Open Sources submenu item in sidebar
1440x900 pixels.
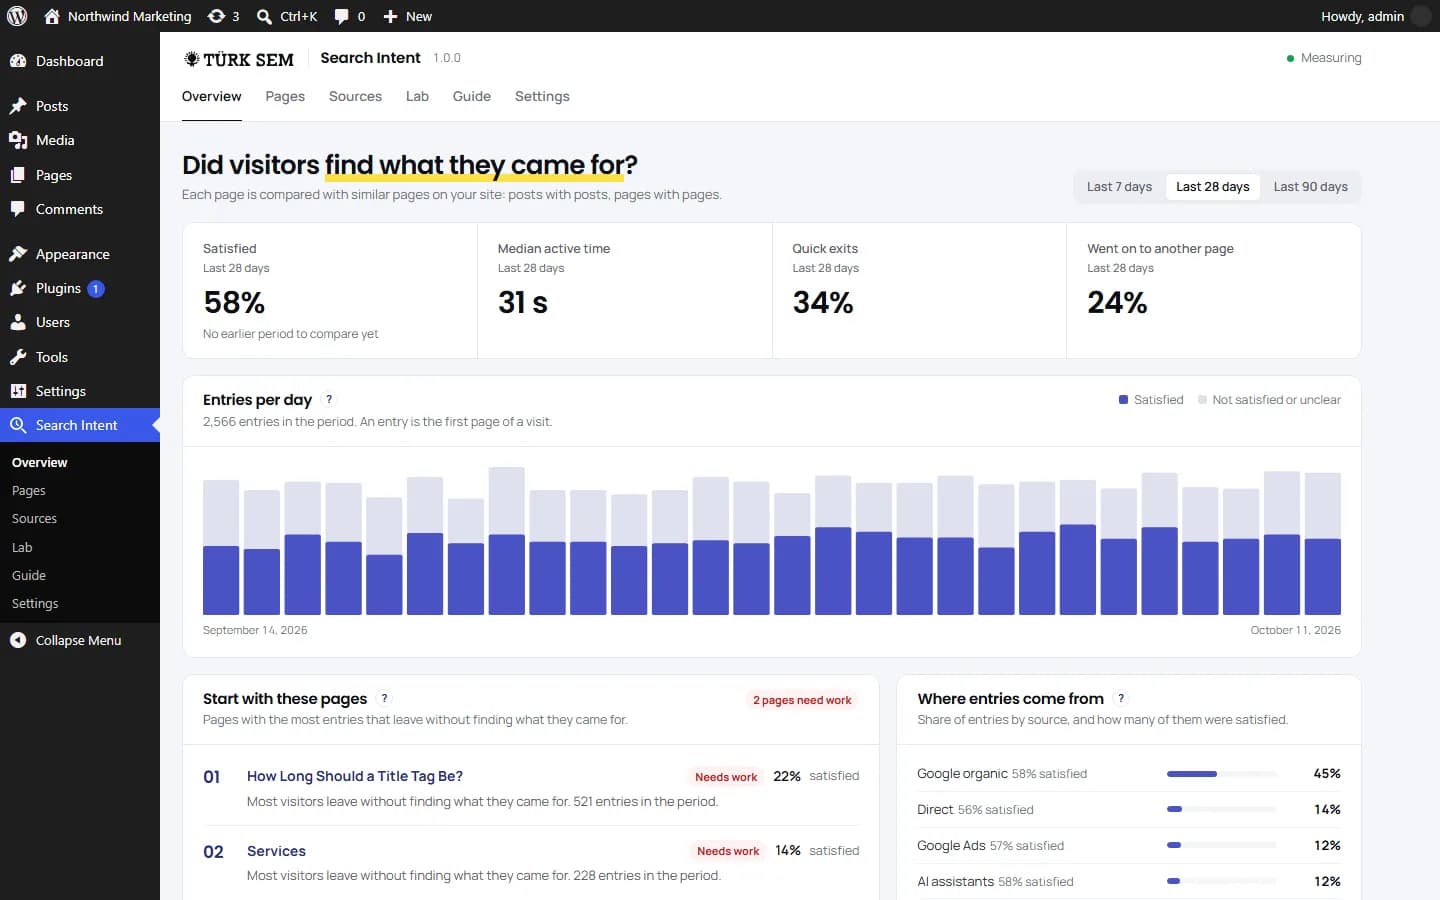[34, 519]
